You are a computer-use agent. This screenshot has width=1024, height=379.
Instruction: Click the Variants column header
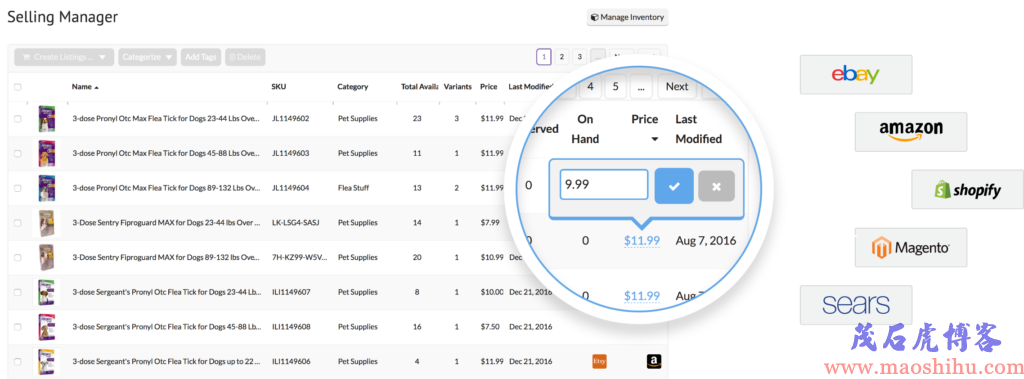[457, 86]
